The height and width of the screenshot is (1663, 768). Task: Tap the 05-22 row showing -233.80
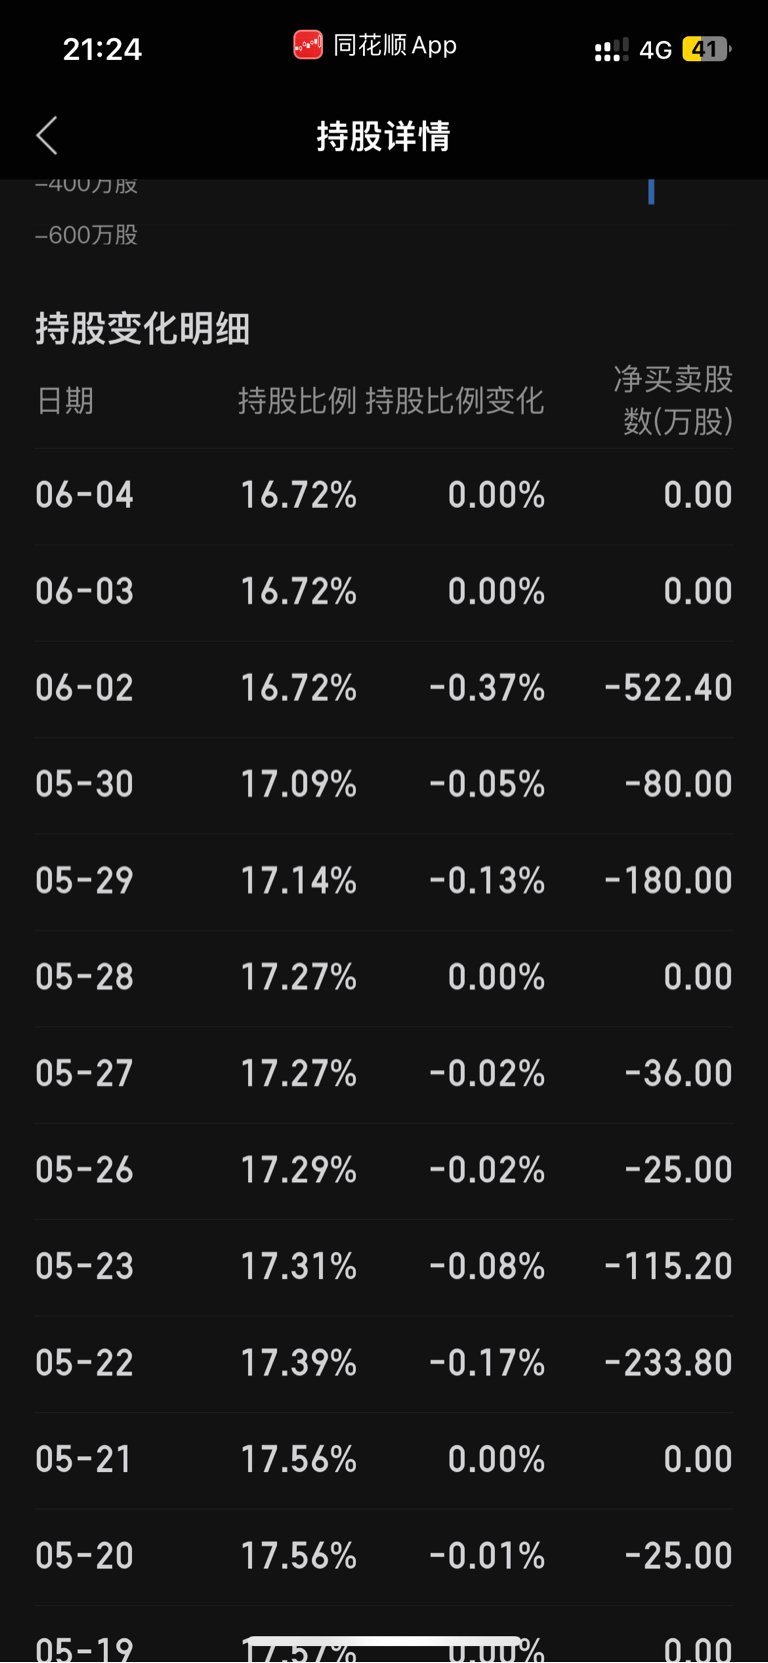point(384,1364)
